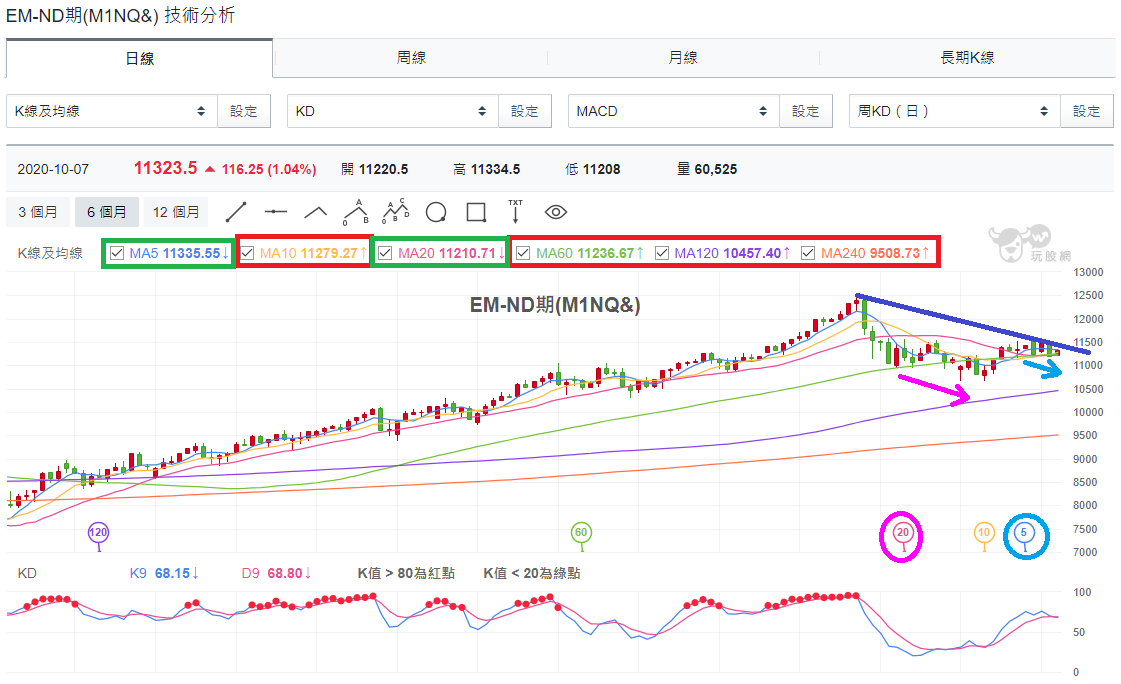Screen dimensions: 1121x684
Task: Uncheck the MA120 moving average checkbox
Action: (662, 253)
